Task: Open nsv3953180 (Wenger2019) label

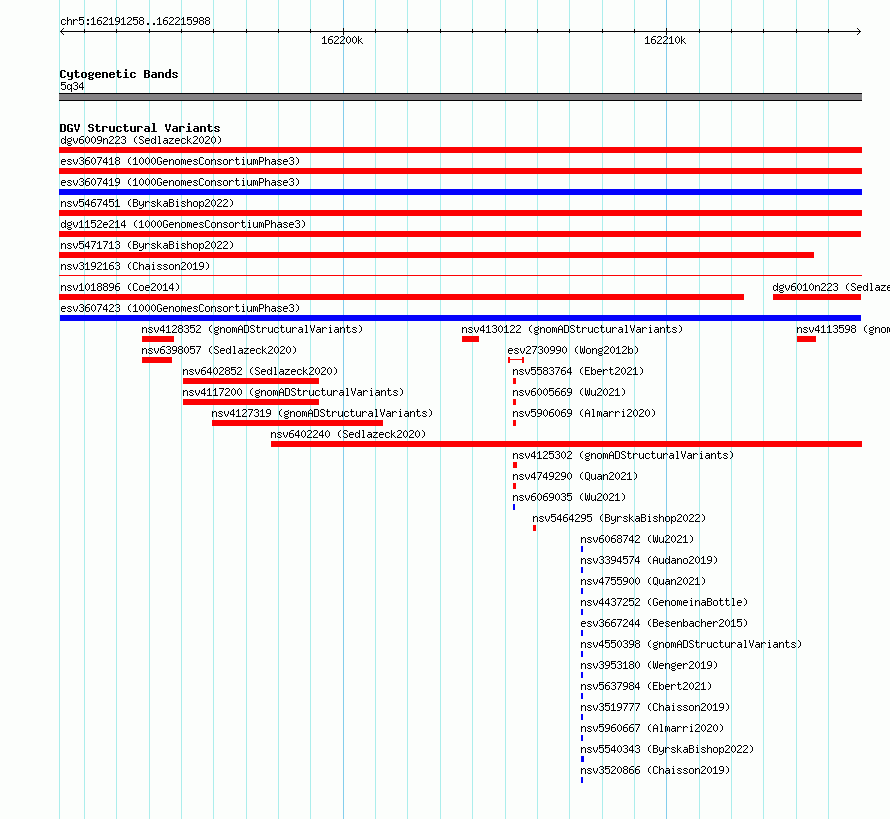Action: click(x=649, y=665)
